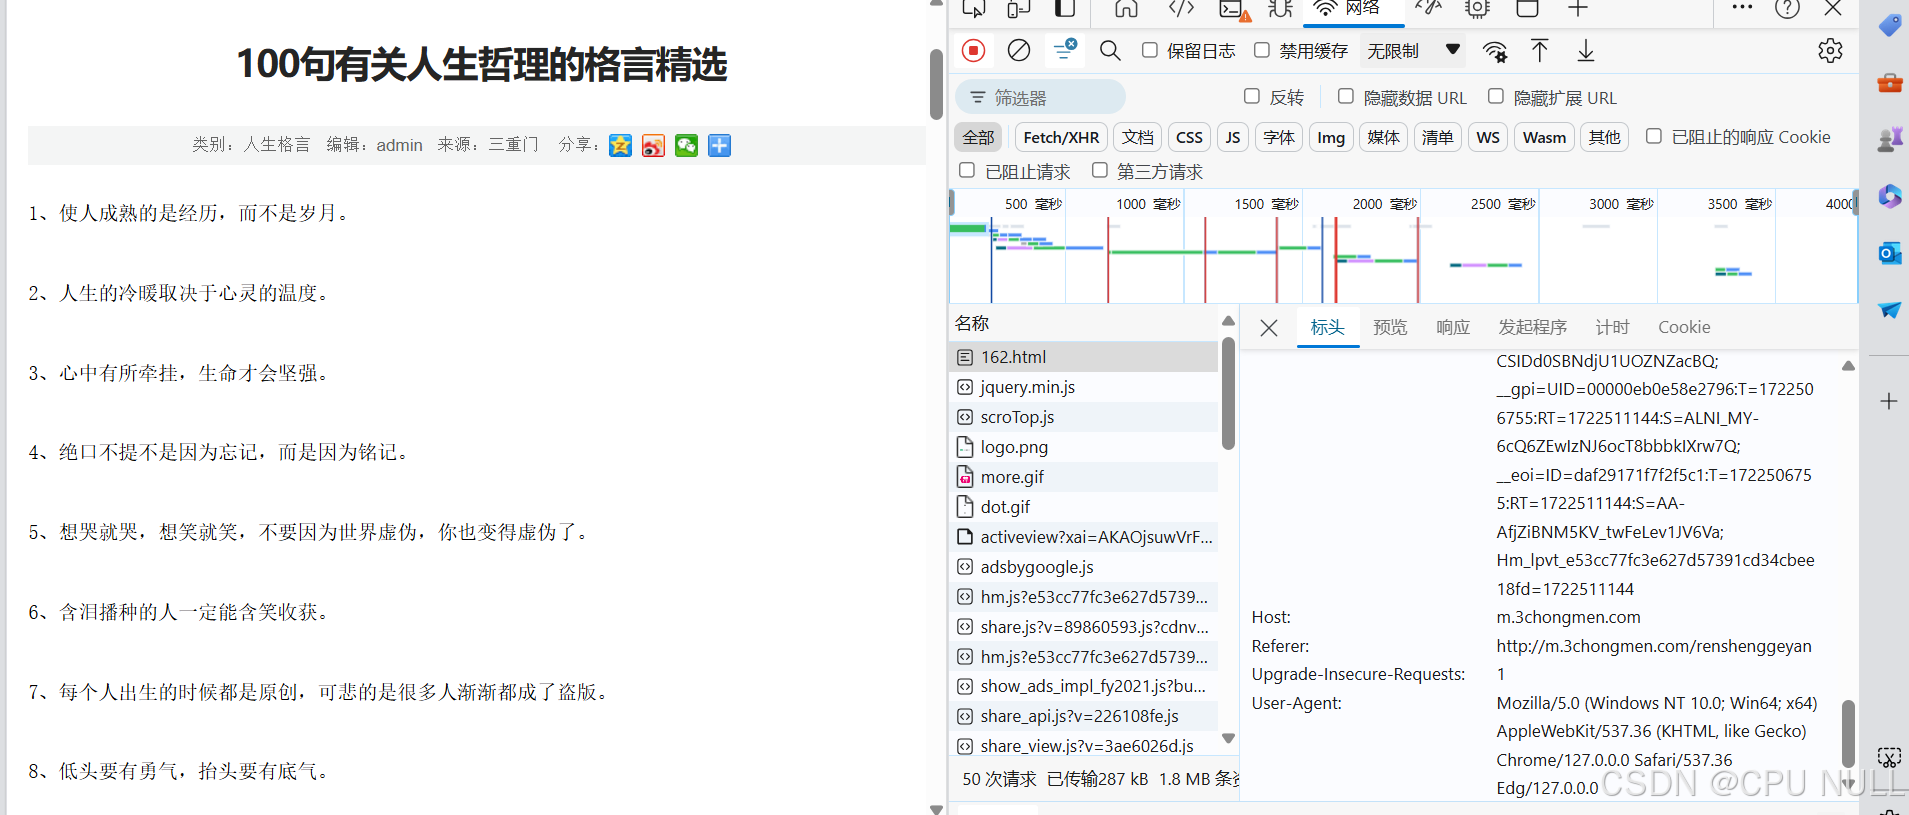Open the Performance tab icon

1428,9
